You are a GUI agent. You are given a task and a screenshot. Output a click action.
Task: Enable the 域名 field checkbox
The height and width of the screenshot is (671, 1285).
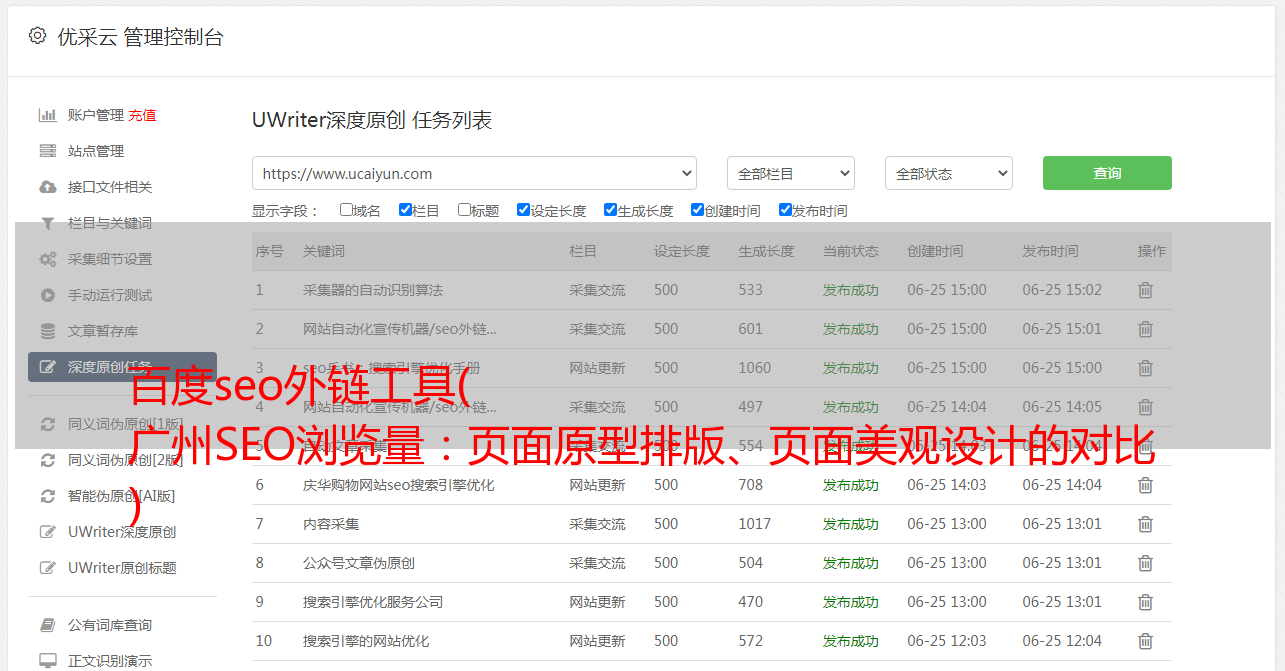346,210
